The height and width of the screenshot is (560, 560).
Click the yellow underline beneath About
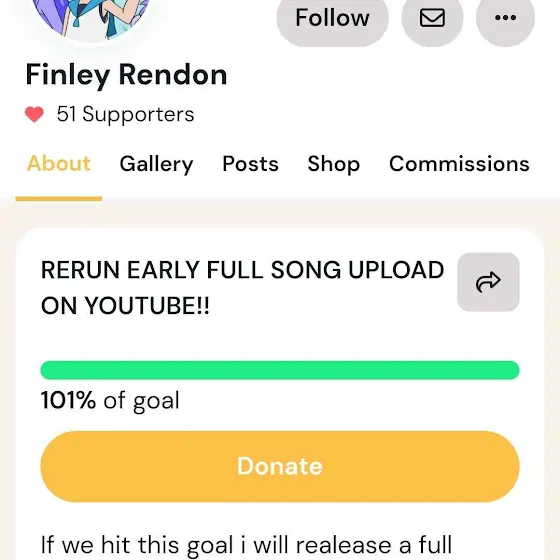(x=59, y=199)
